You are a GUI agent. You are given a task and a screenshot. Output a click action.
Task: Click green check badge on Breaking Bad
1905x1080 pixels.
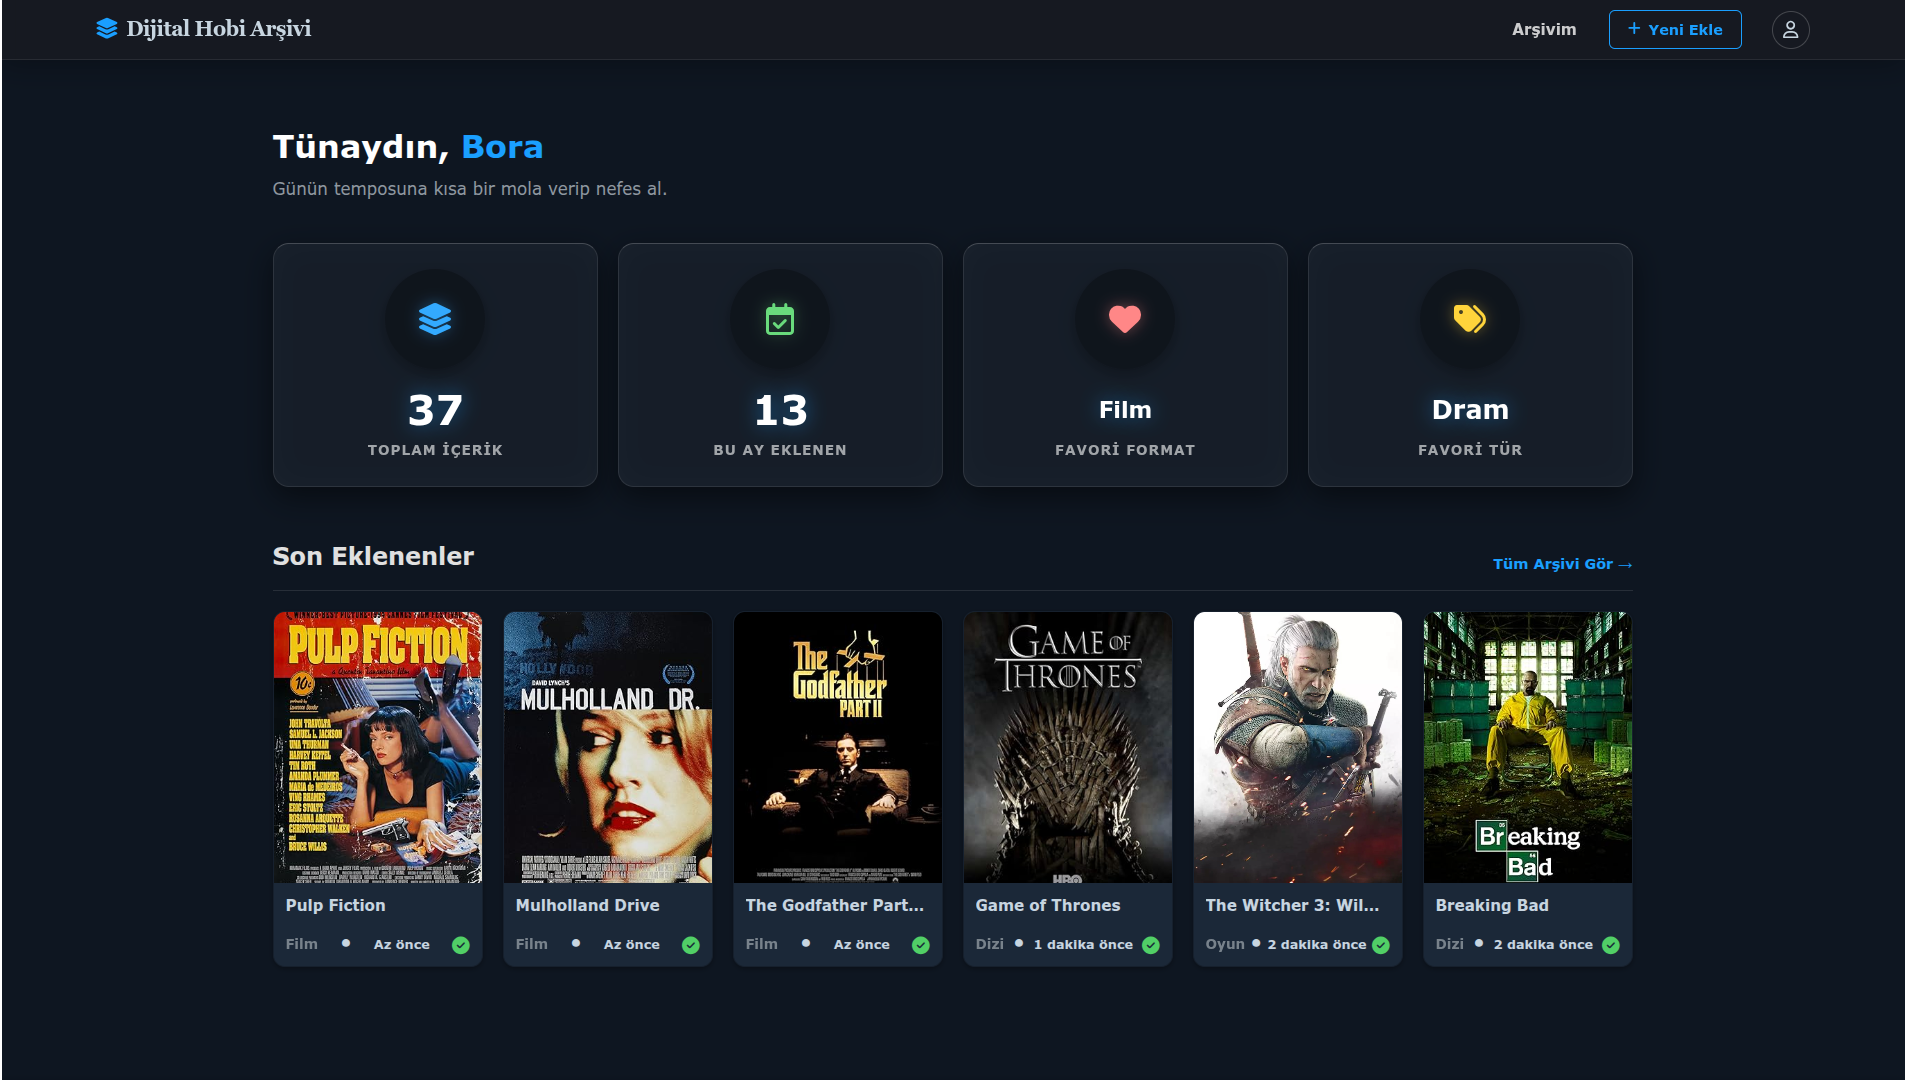coord(1610,945)
